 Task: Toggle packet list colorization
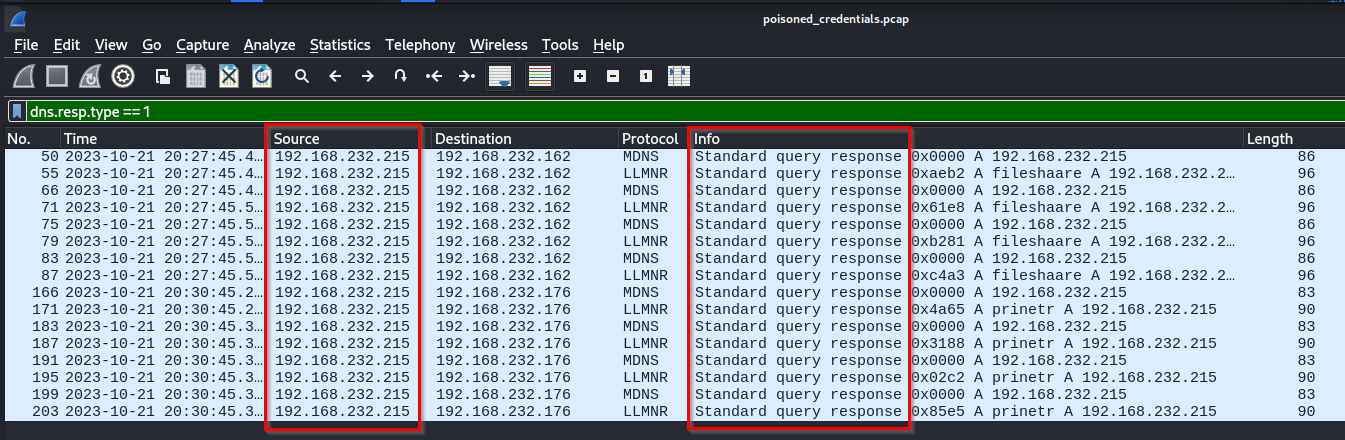[540, 76]
